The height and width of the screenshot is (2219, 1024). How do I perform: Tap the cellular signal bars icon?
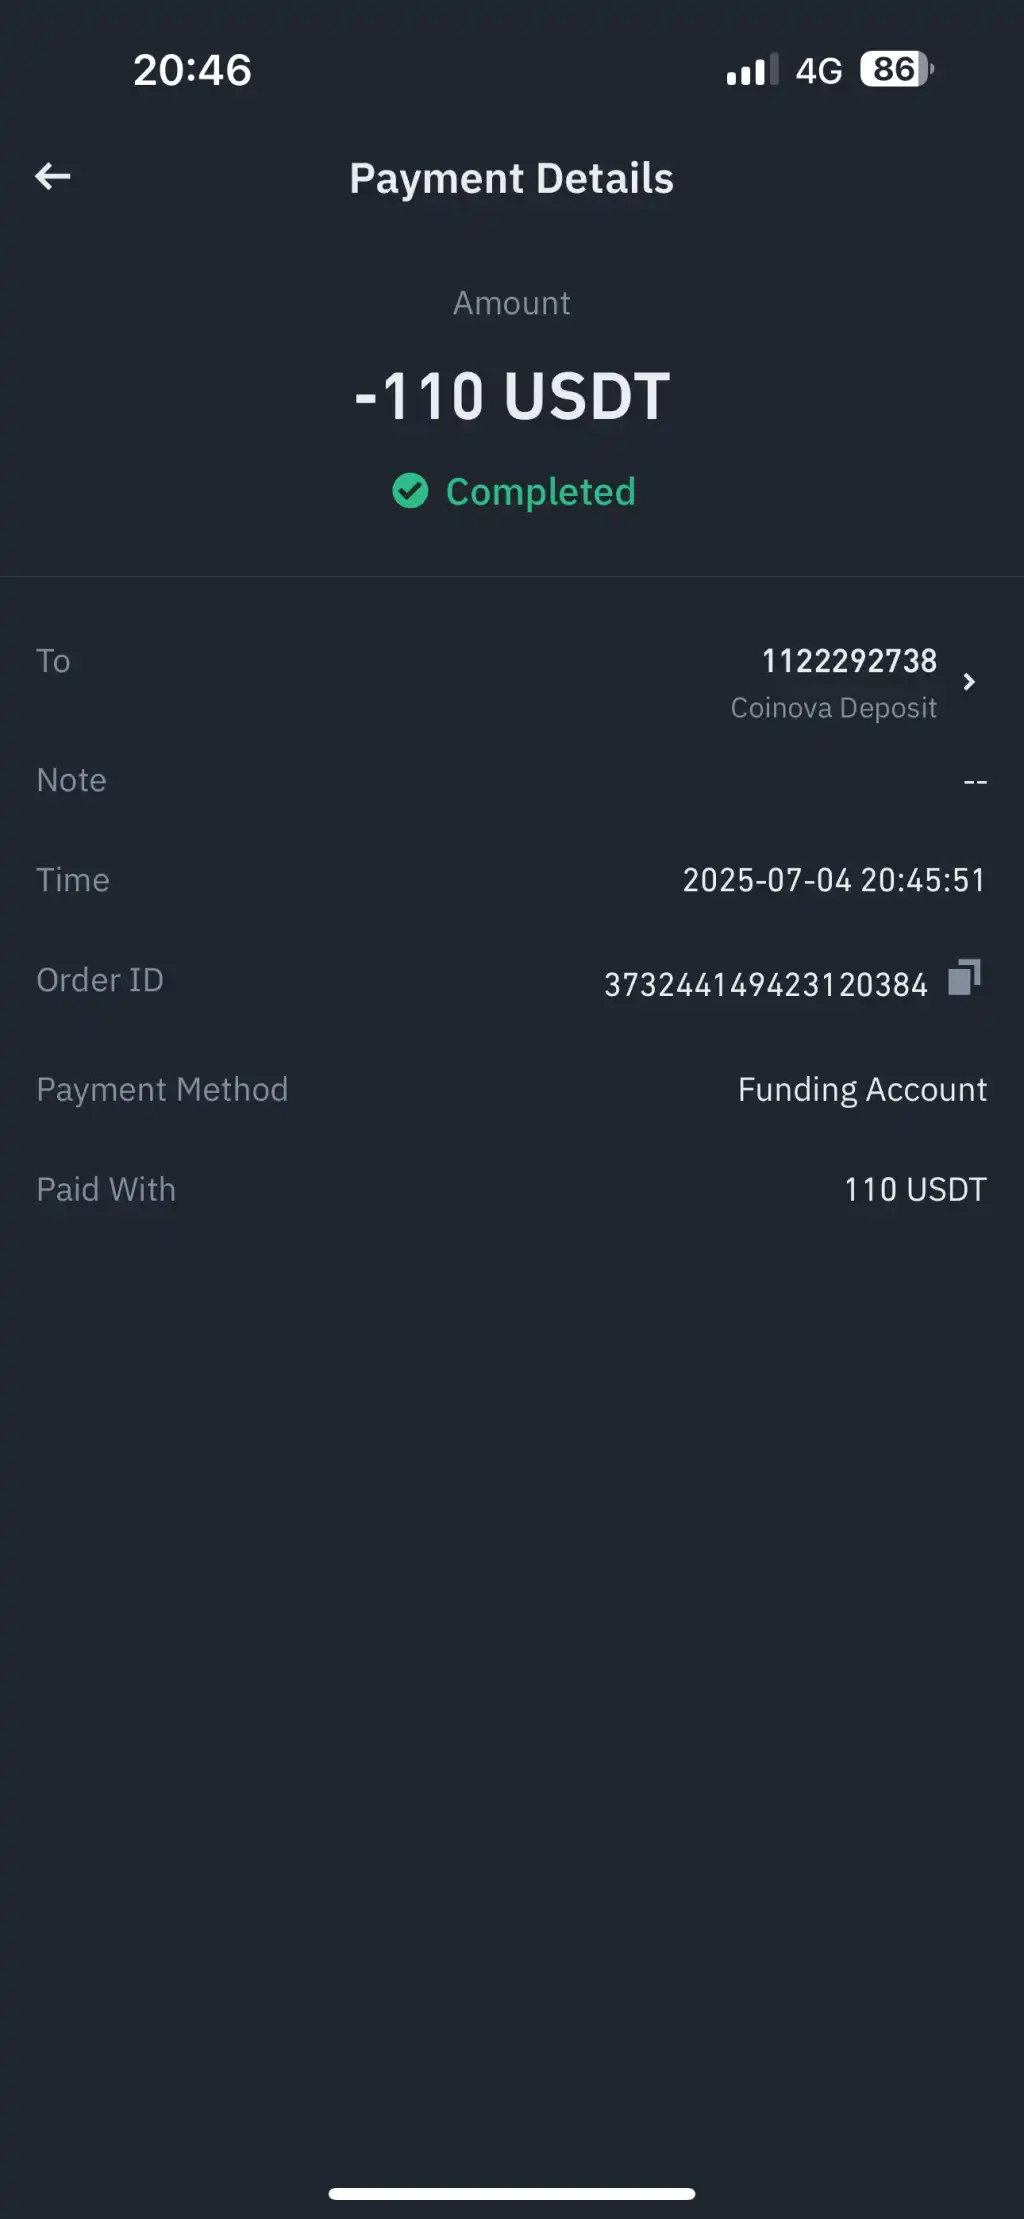751,70
